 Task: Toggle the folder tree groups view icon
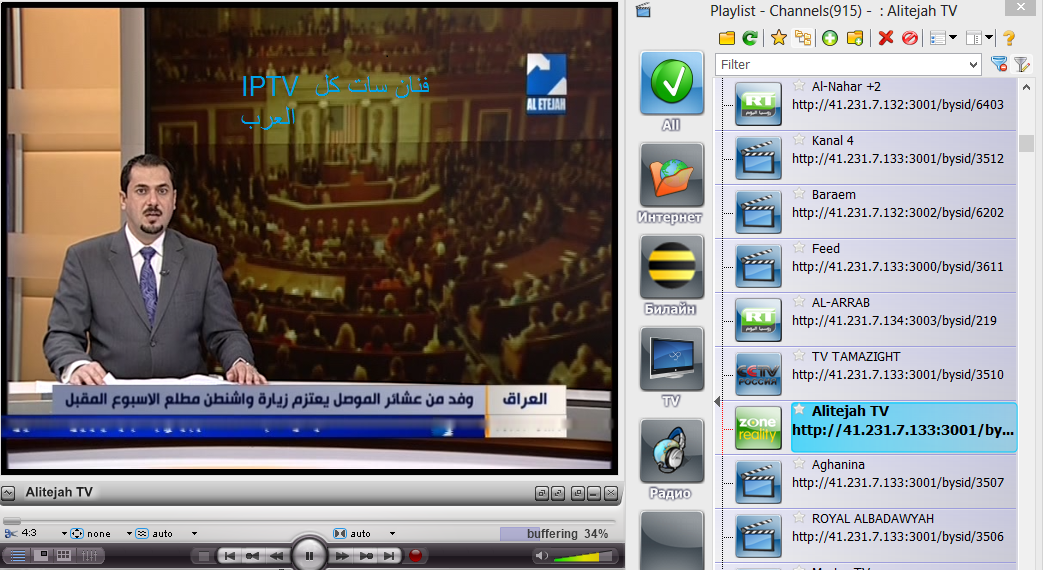click(803, 39)
